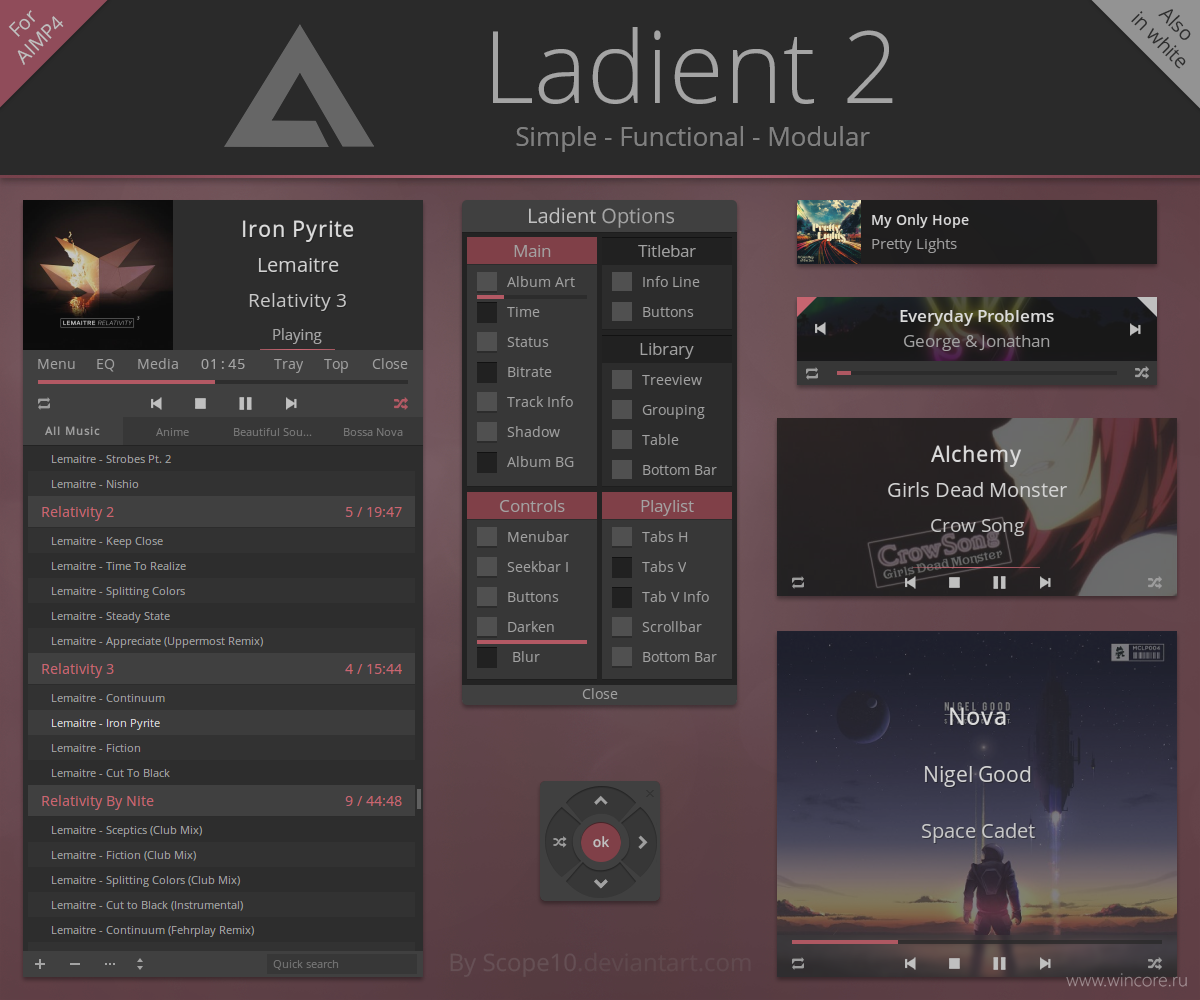This screenshot has width=1200, height=1000.
Task: Toggle the Track Info checkbox
Action: [487, 402]
